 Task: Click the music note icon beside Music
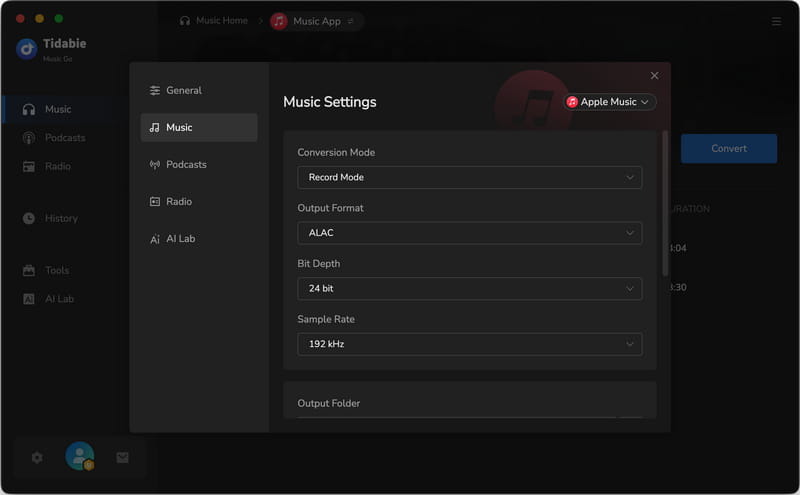click(155, 128)
